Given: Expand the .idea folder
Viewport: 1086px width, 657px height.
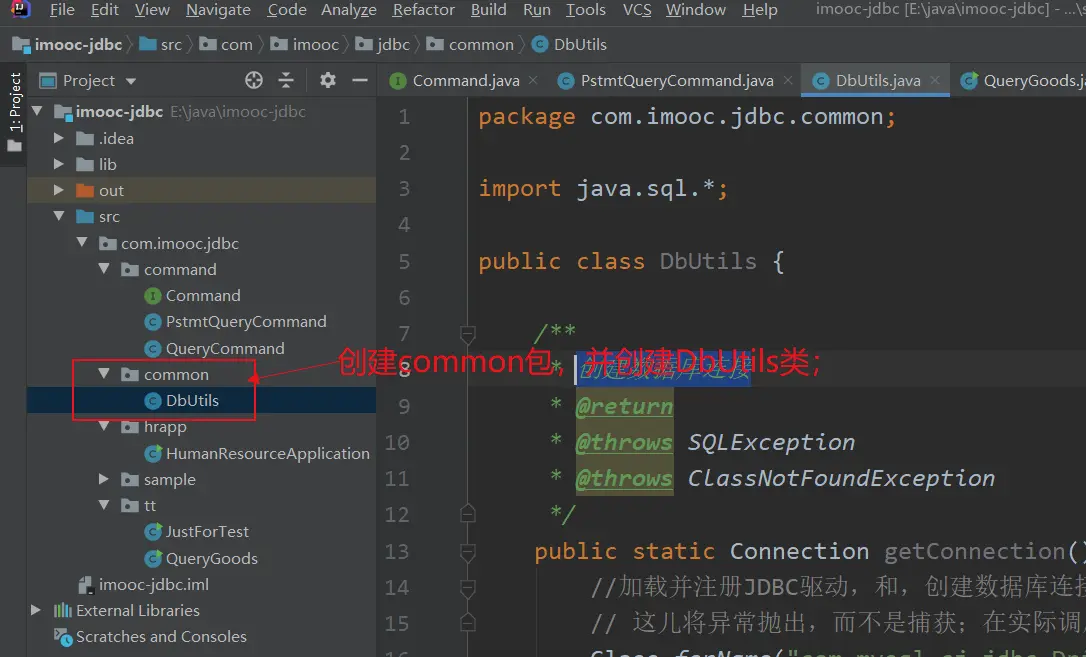Looking at the screenshot, I should coord(60,139).
